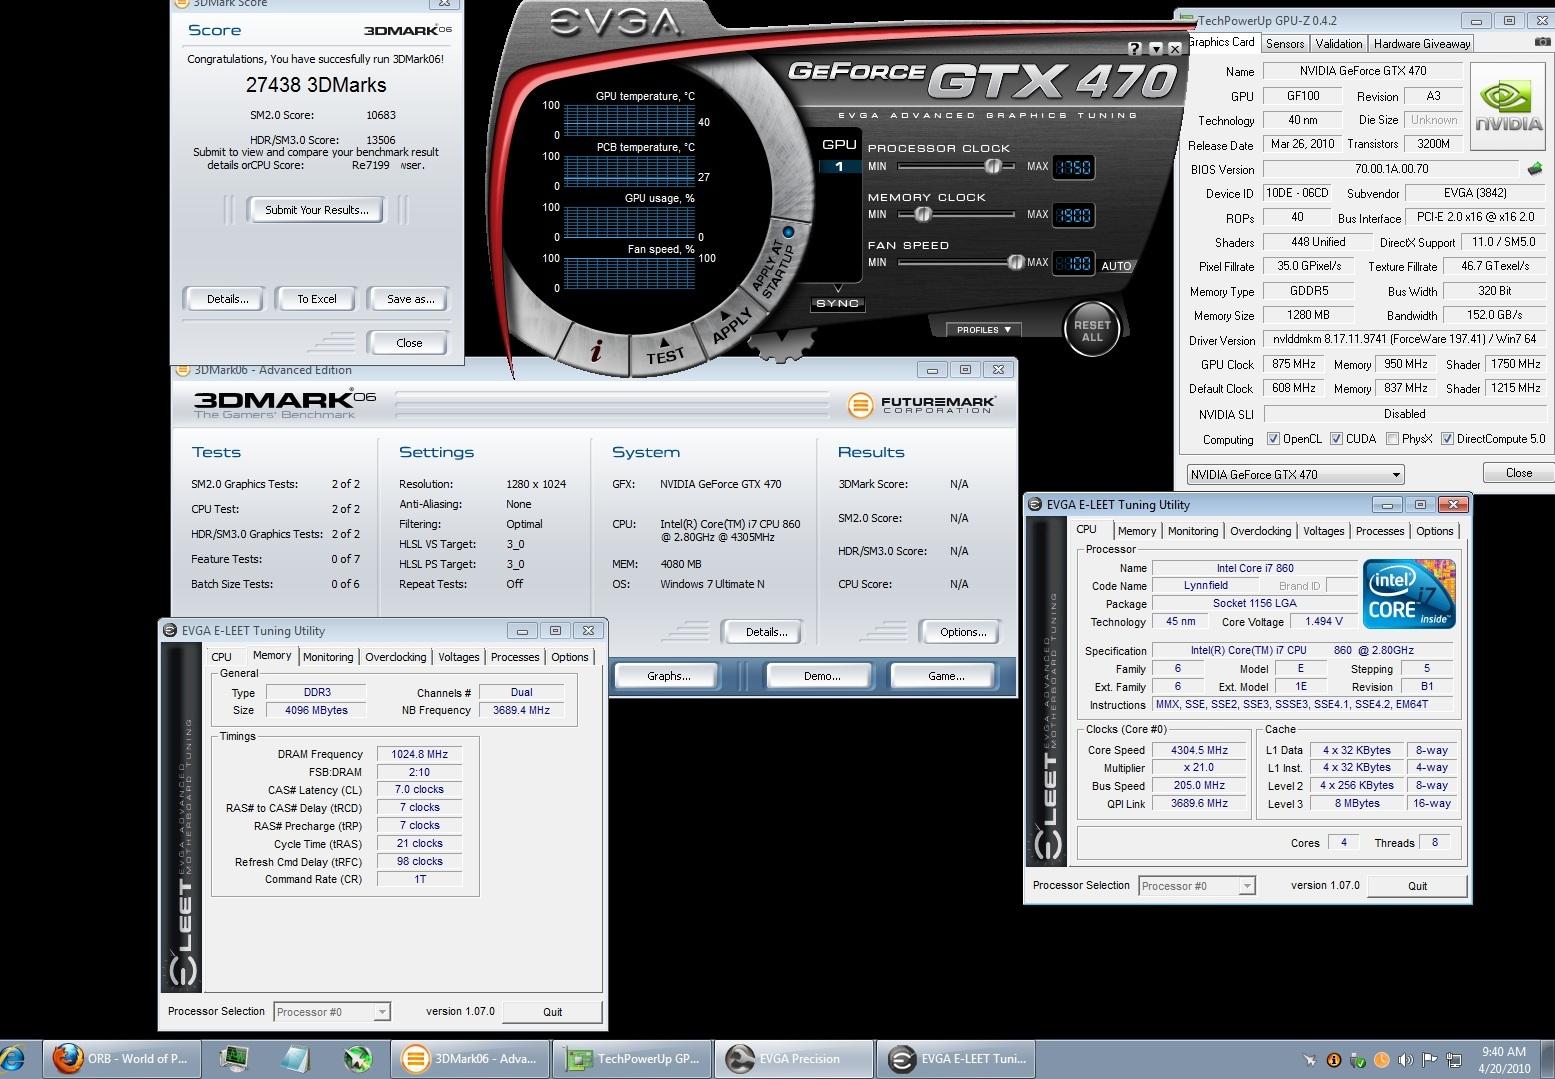The width and height of the screenshot is (1555, 1079).
Task: Click the EVGA Precision taskbar button
Action: pos(794,1059)
